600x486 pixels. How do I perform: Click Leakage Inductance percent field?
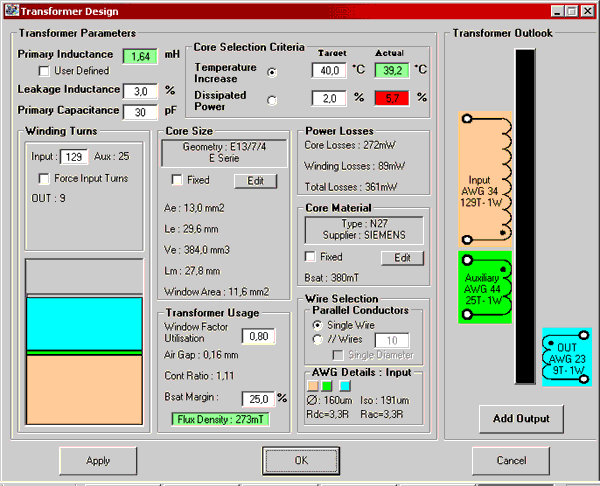click(140, 91)
